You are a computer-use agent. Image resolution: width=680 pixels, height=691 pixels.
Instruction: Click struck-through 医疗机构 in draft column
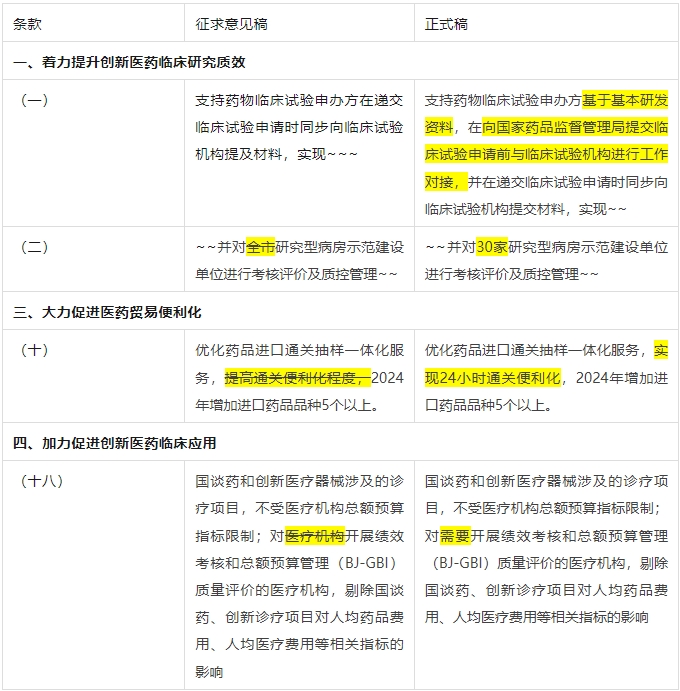tap(315, 535)
